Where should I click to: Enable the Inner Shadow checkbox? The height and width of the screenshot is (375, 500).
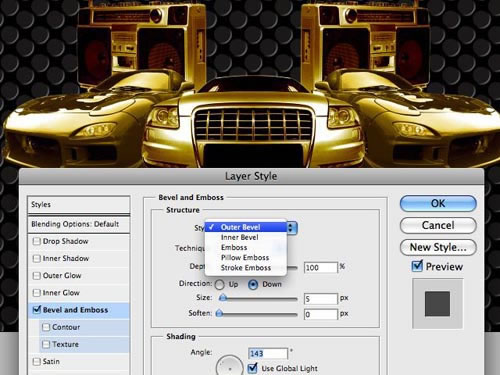(x=36, y=258)
